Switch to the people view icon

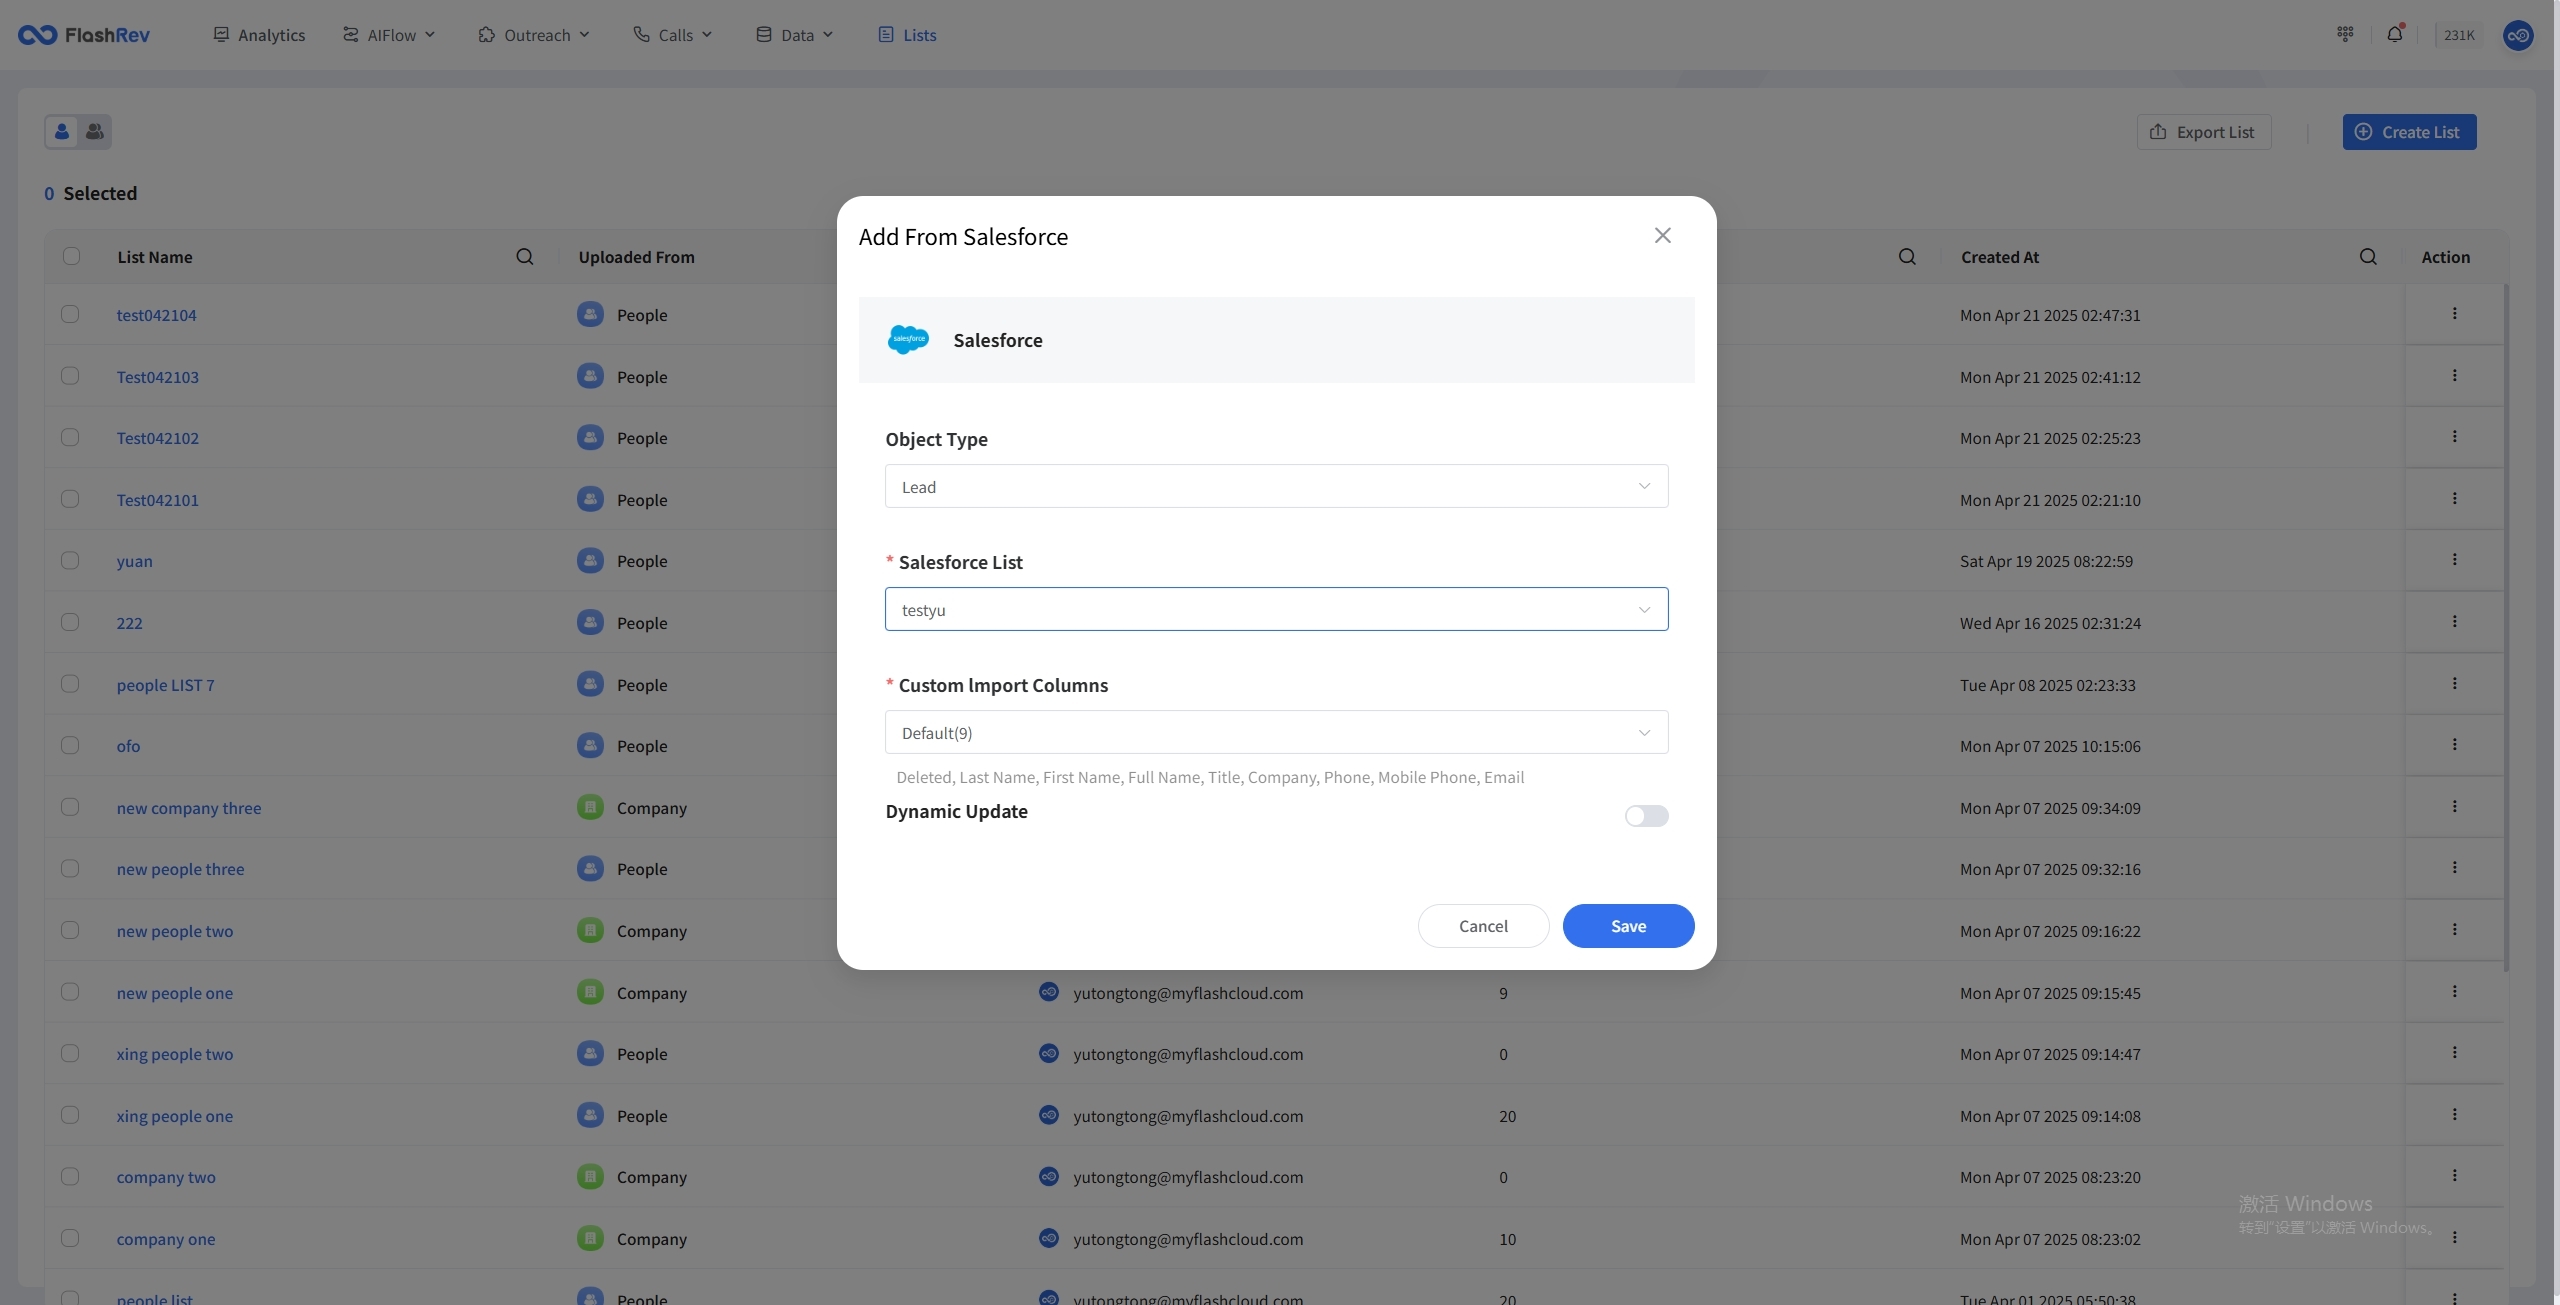tap(62, 132)
